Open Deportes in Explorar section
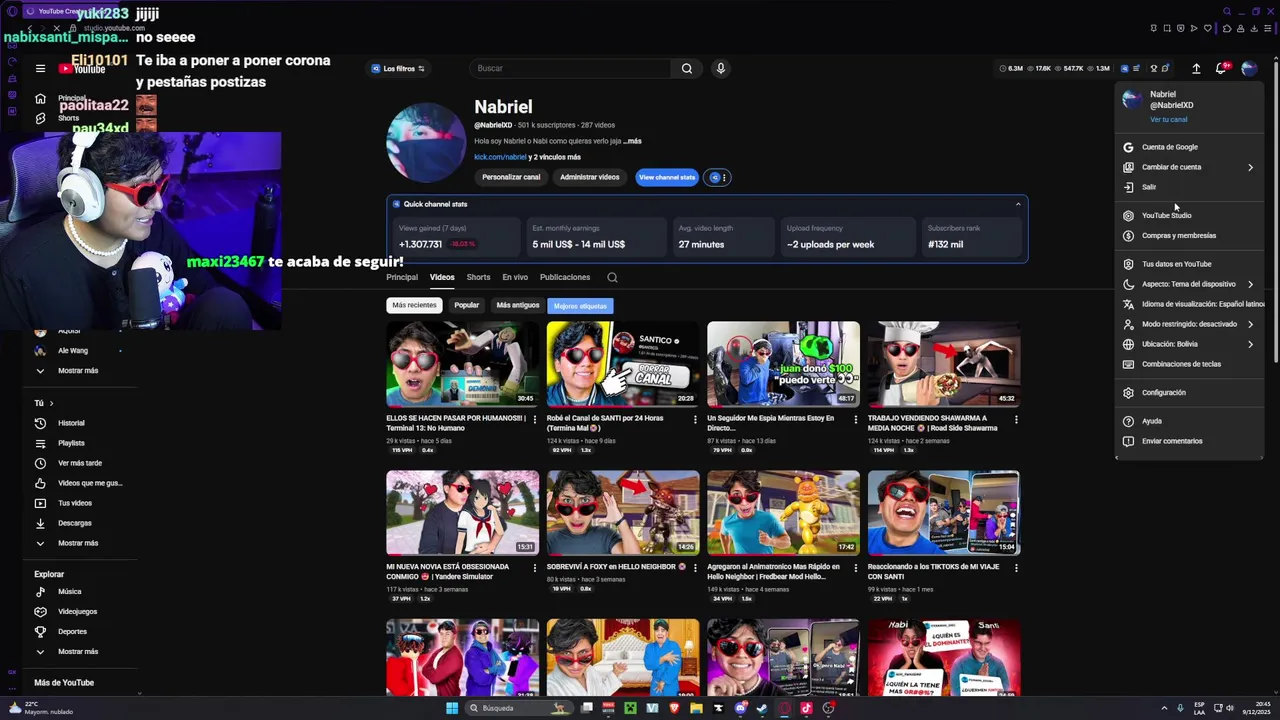1280x720 pixels. pos(72,631)
